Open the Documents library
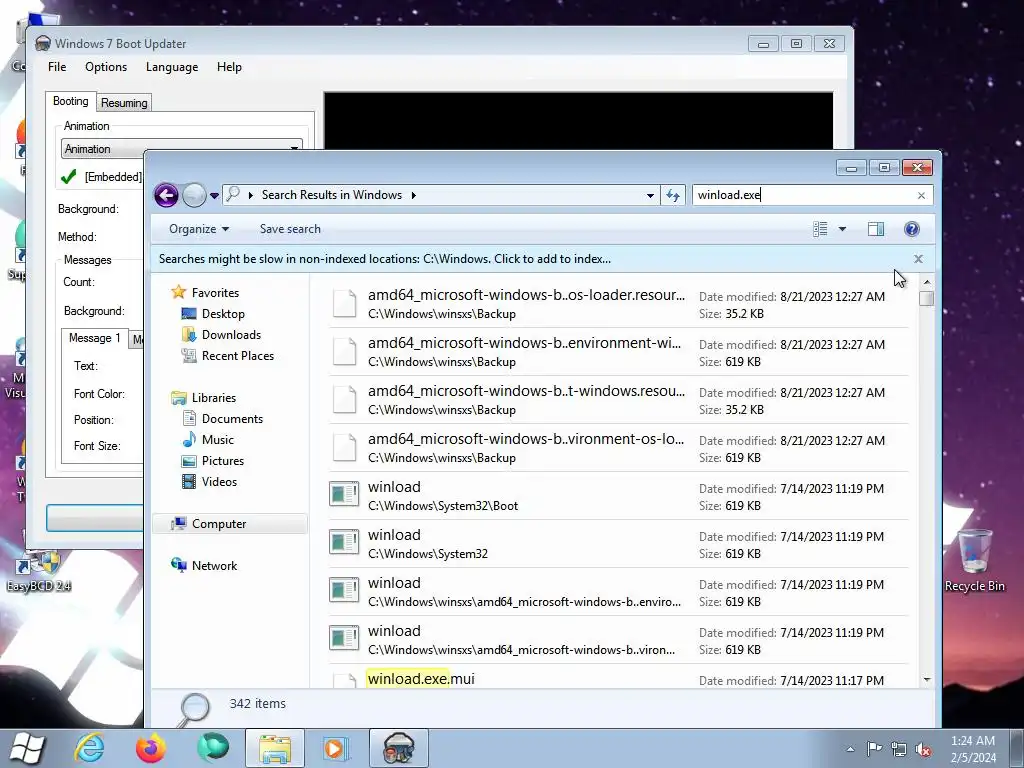 click(x=232, y=418)
